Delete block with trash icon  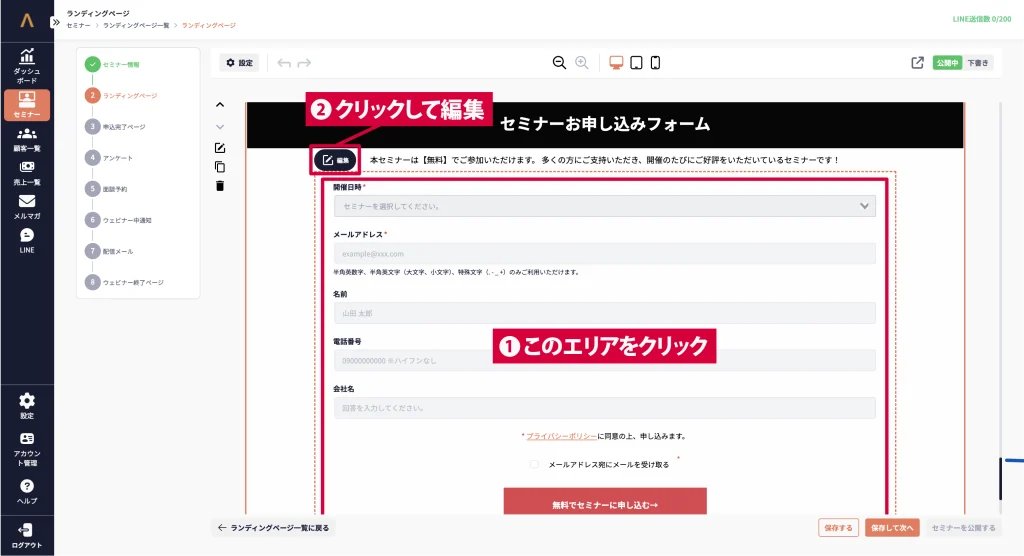click(220, 185)
